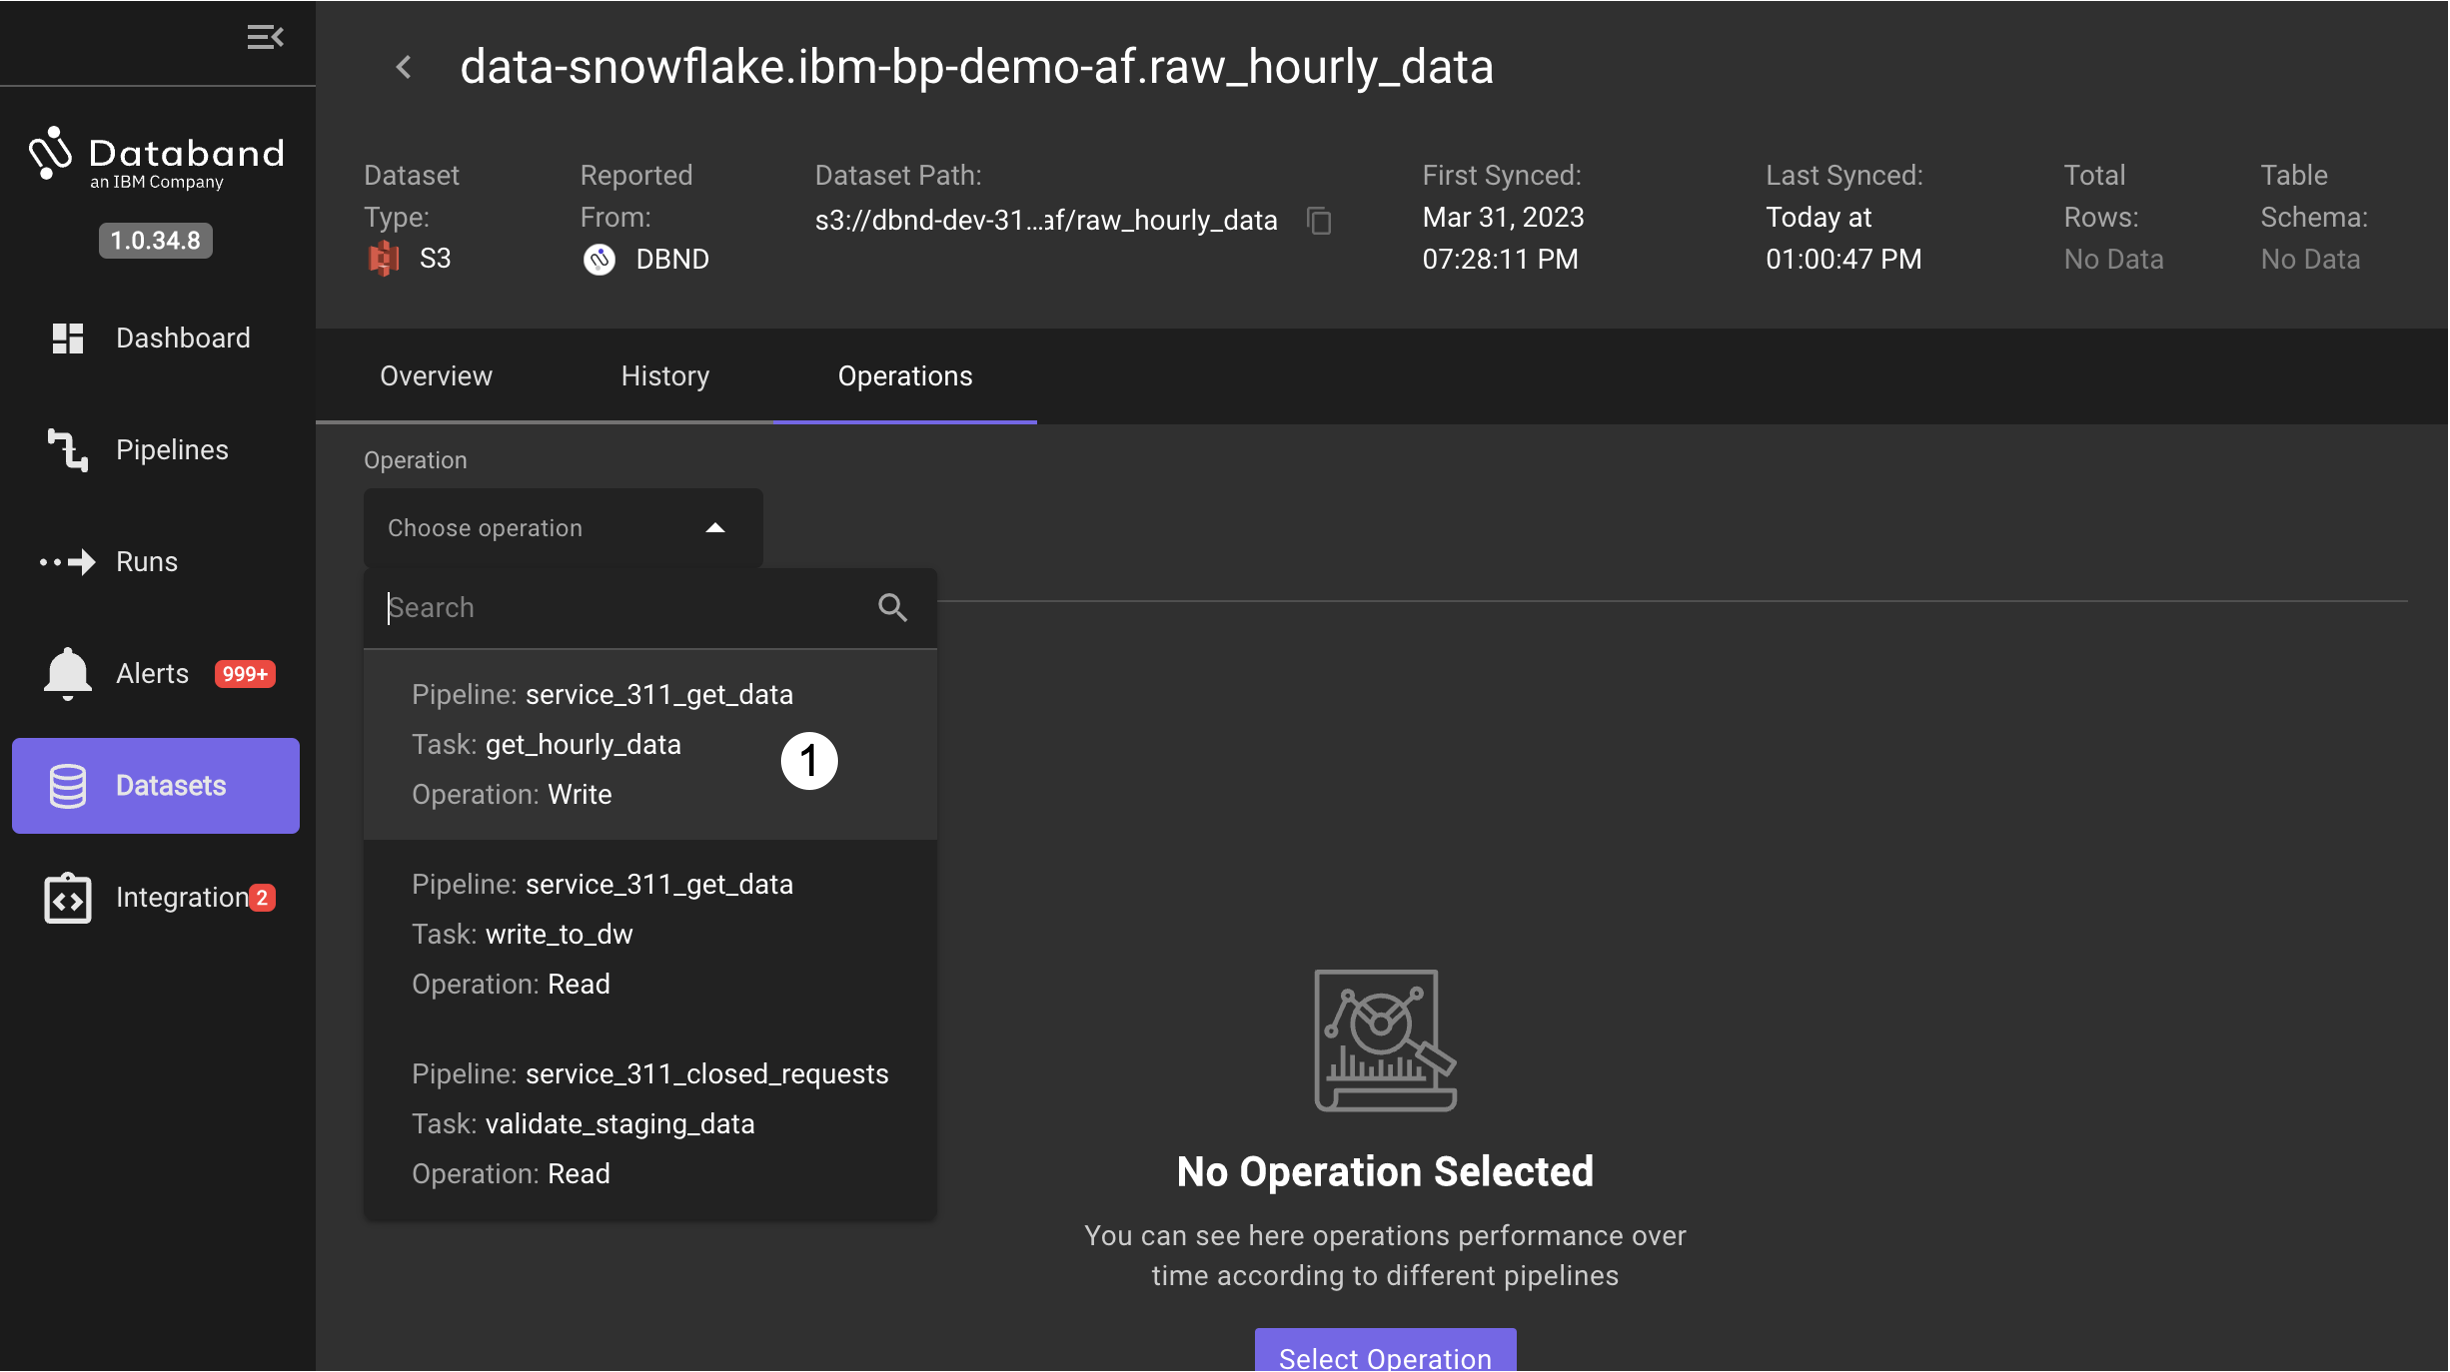
Task: Click the back navigation arrow
Action: (399, 66)
